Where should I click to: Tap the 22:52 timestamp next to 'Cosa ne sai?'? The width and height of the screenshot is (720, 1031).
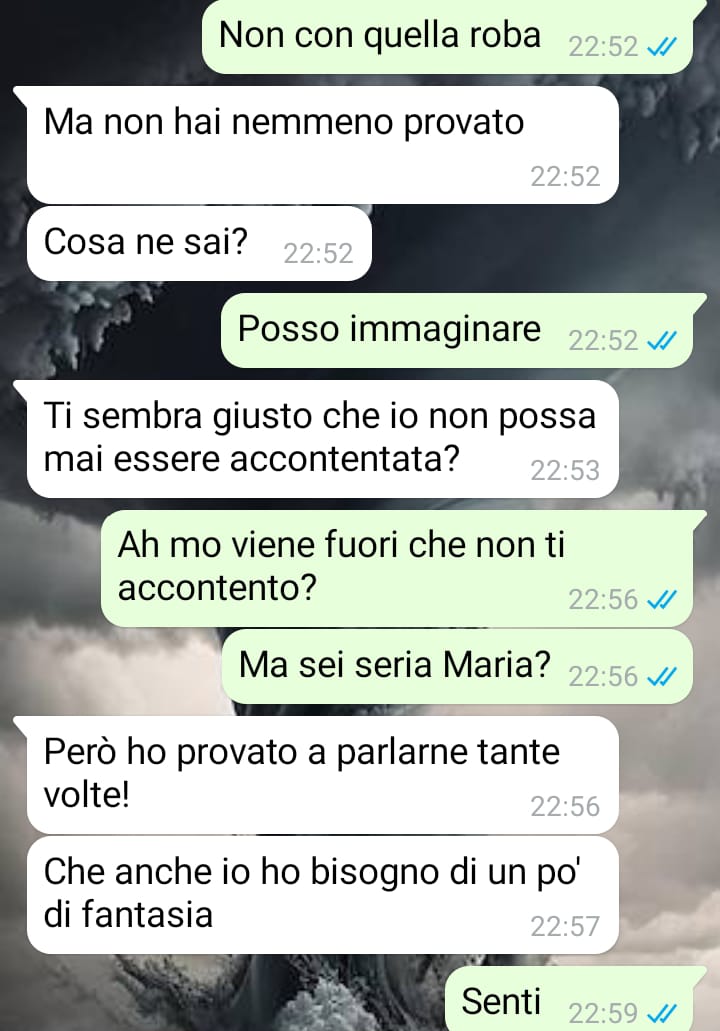point(318,254)
